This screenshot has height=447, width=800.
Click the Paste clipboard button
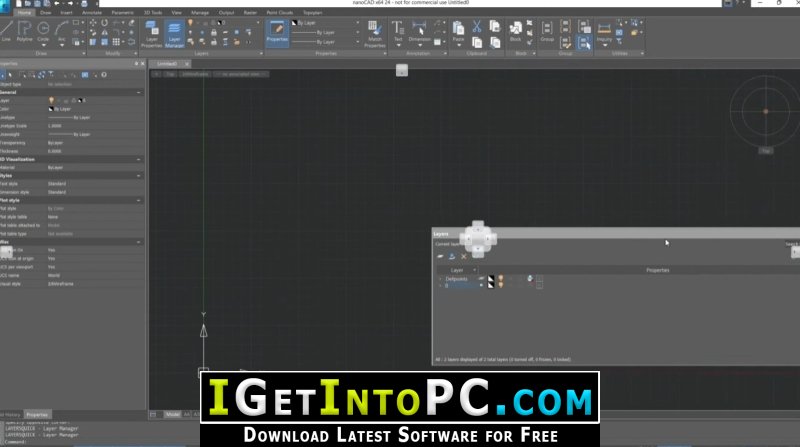point(458,32)
